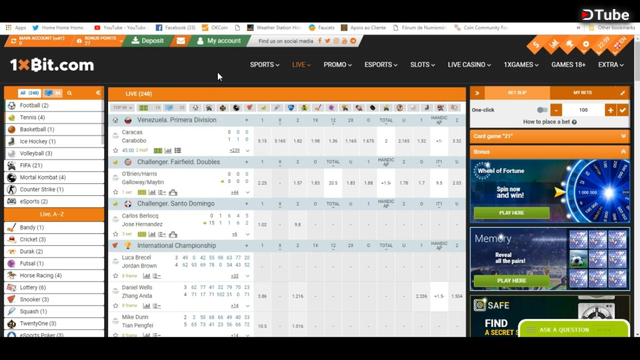Select Counter Strike (1) in sidebar
Screen dimensions: 640x360
pyautogui.click(x=54, y=189)
